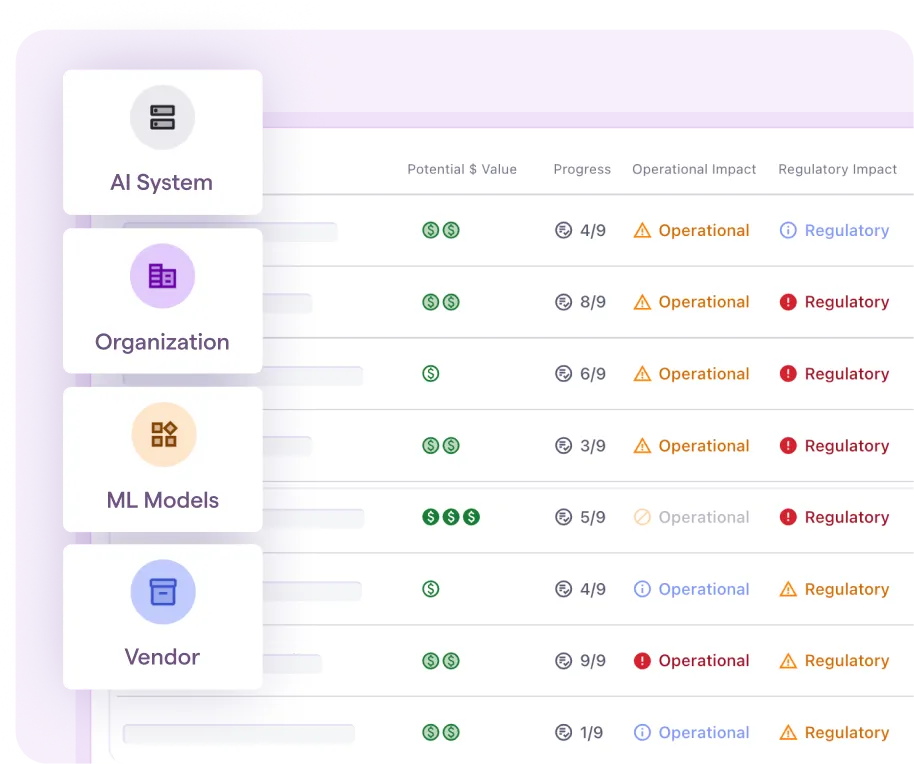Click the Progress column header
This screenshot has width=914, height=764.
pyautogui.click(x=582, y=169)
